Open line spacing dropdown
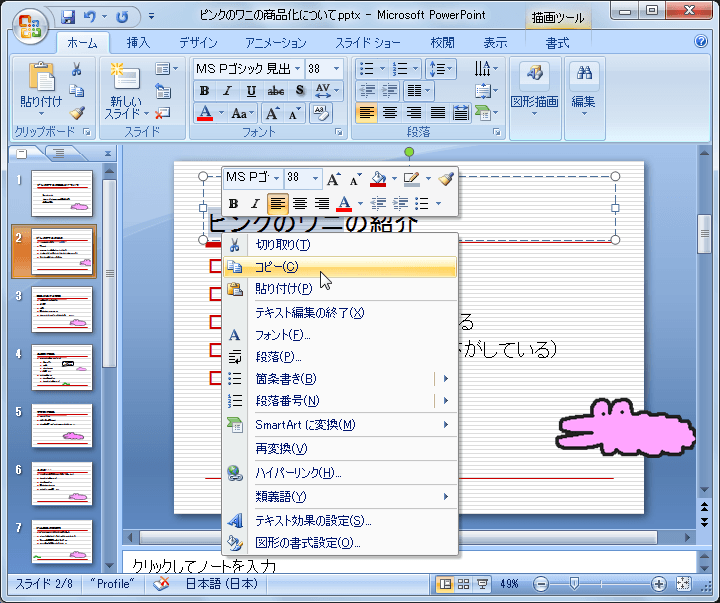720x603 pixels. 440,69
